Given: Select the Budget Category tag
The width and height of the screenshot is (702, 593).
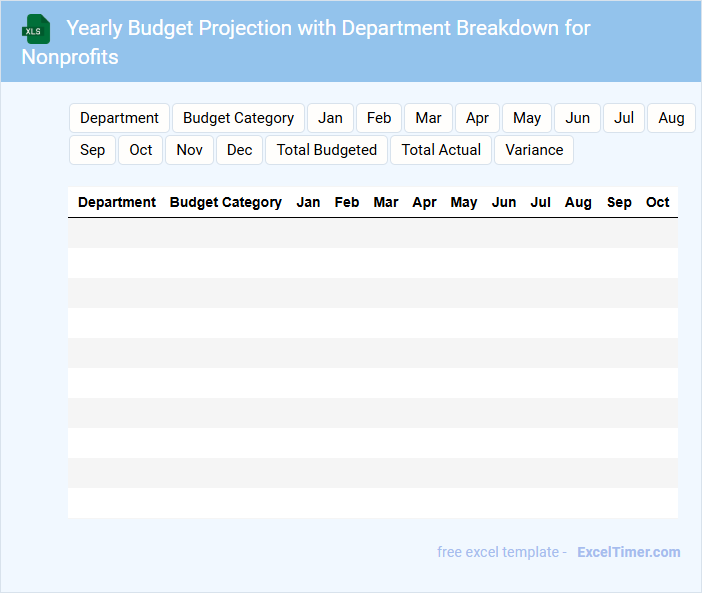Looking at the screenshot, I should (x=238, y=118).
